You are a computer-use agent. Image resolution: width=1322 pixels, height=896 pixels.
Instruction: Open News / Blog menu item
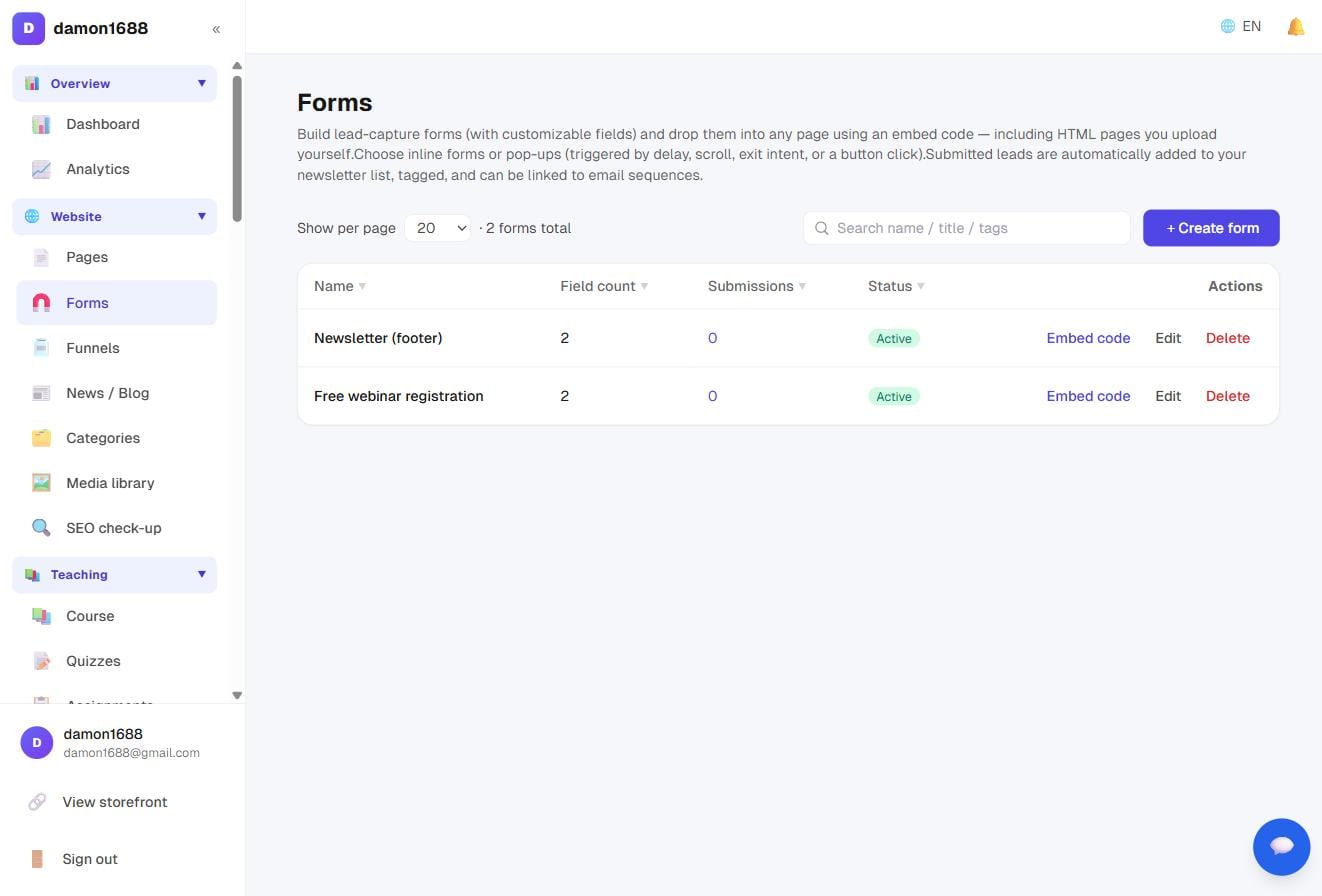click(116, 393)
